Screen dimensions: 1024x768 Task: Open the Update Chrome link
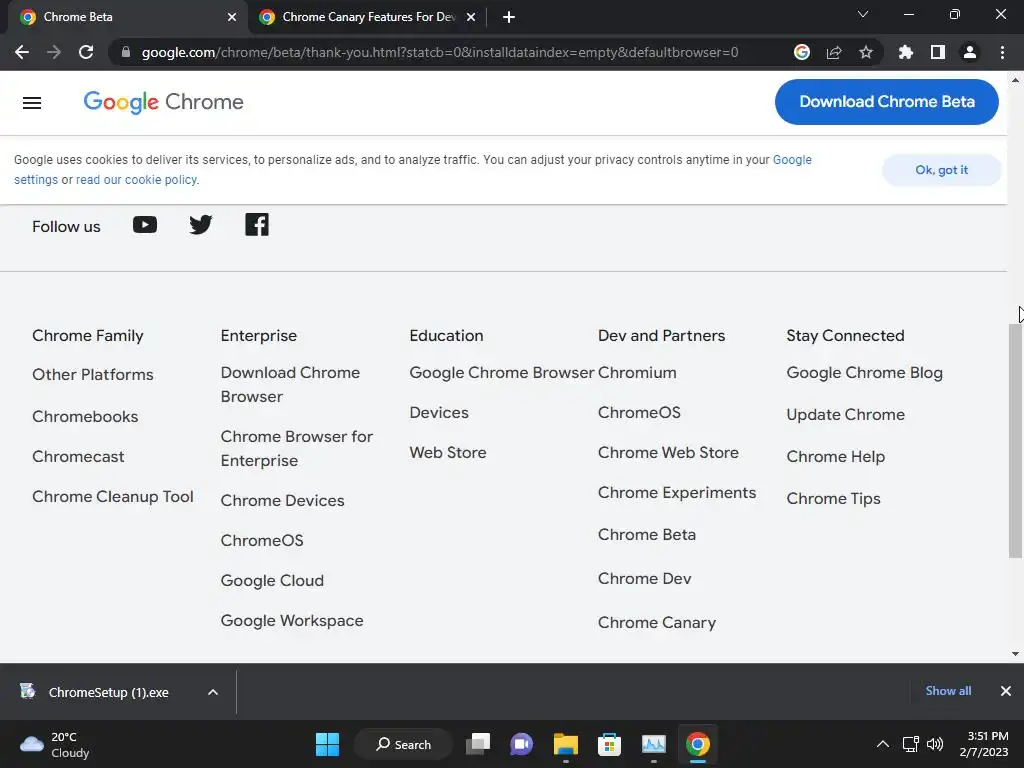click(x=845, y=415)
